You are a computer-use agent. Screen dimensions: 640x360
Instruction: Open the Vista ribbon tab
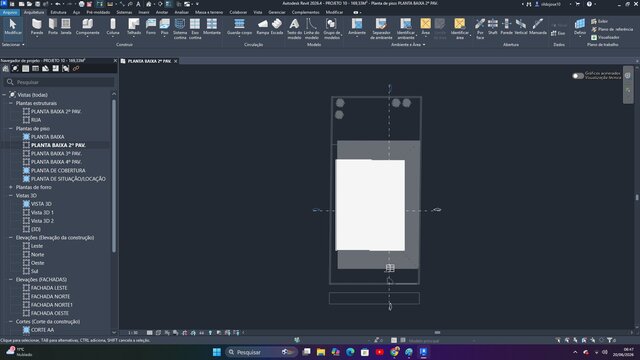(258, 12)
